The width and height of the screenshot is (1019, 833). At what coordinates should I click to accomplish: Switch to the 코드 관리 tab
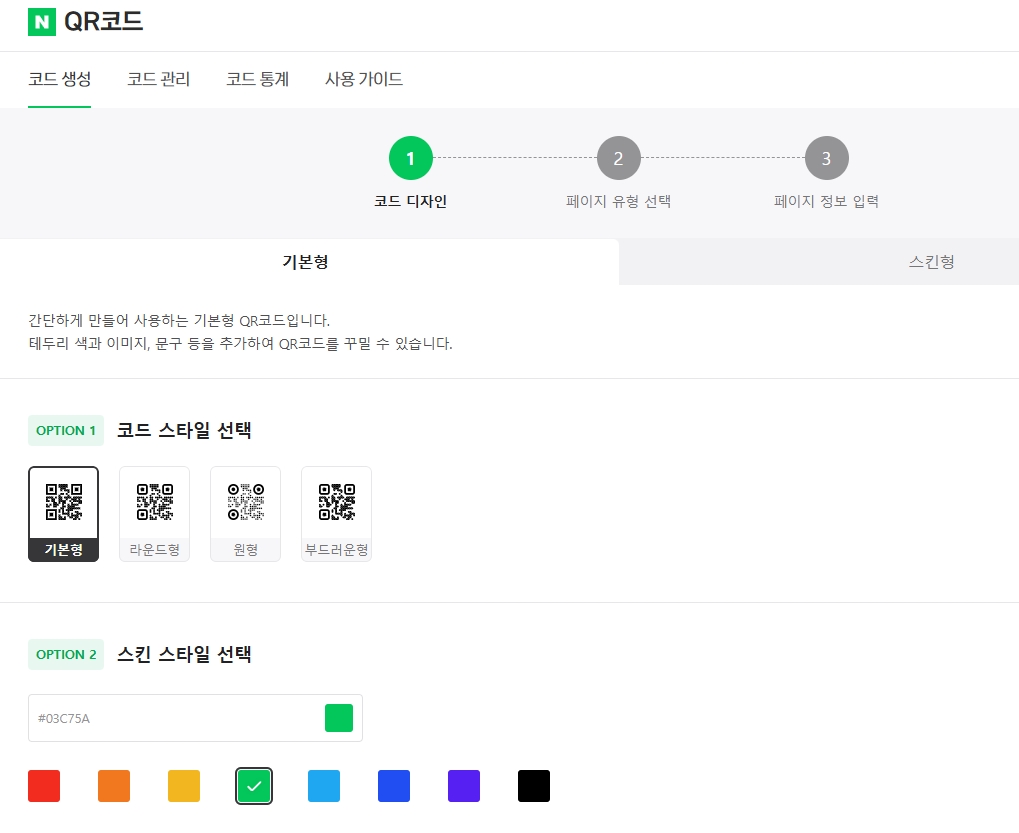pyautogui.click(x=159, y=79)
